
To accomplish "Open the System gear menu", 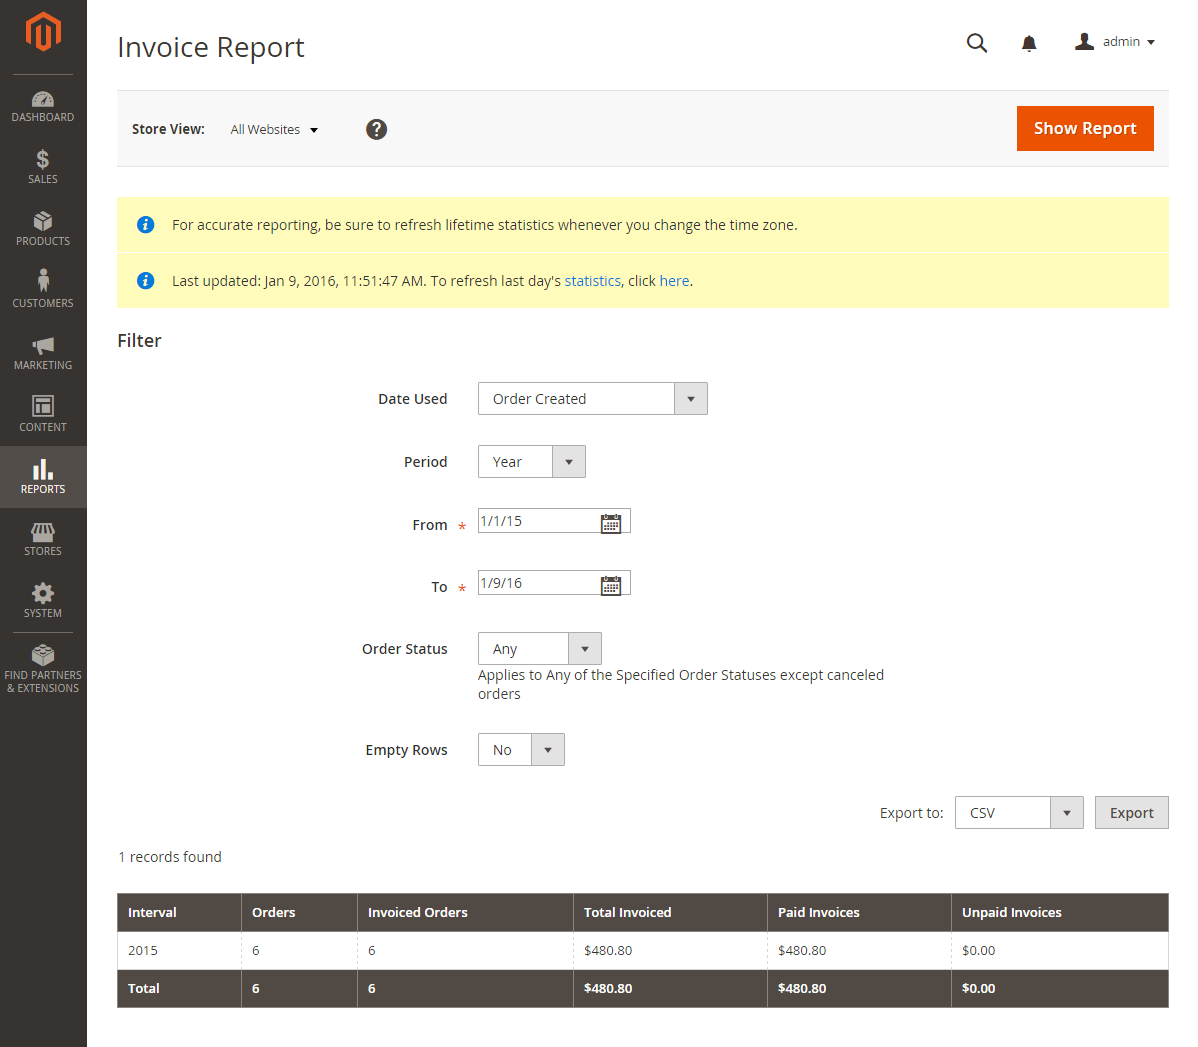I will [x=43, y=601].
